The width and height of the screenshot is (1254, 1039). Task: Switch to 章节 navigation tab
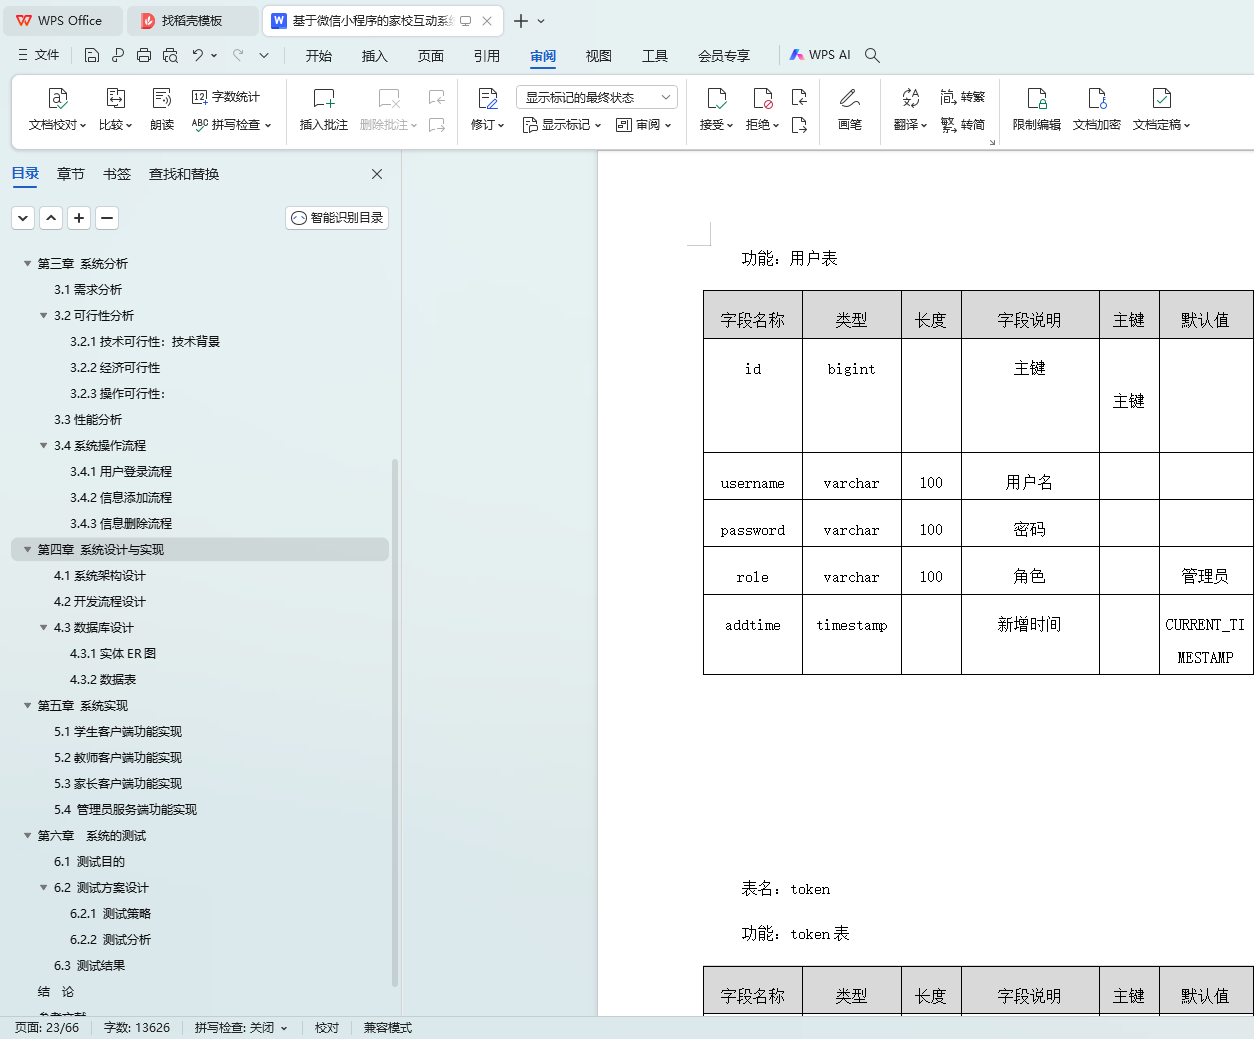71,174
